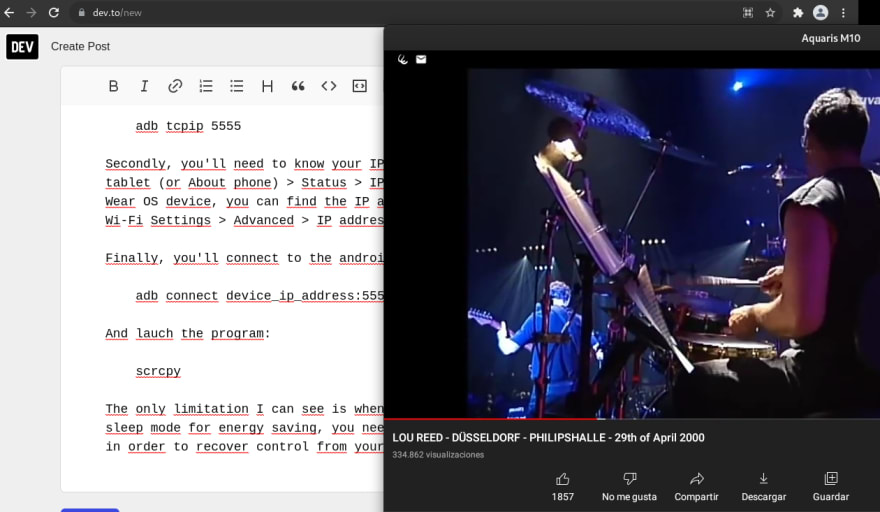
Task: Share the video with Compartir
Action: coord(696,487)
